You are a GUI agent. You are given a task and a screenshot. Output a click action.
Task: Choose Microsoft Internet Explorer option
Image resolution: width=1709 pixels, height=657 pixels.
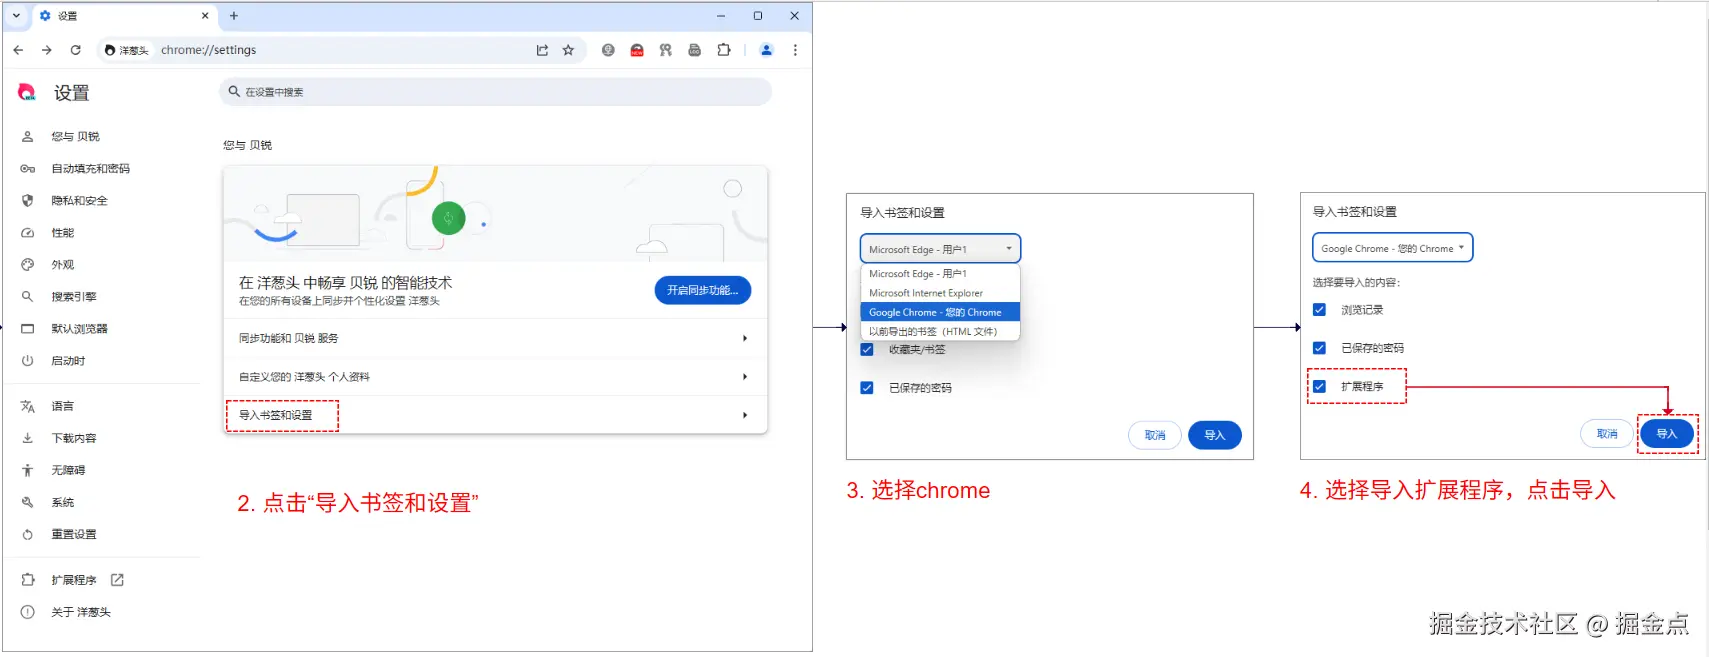940,293
